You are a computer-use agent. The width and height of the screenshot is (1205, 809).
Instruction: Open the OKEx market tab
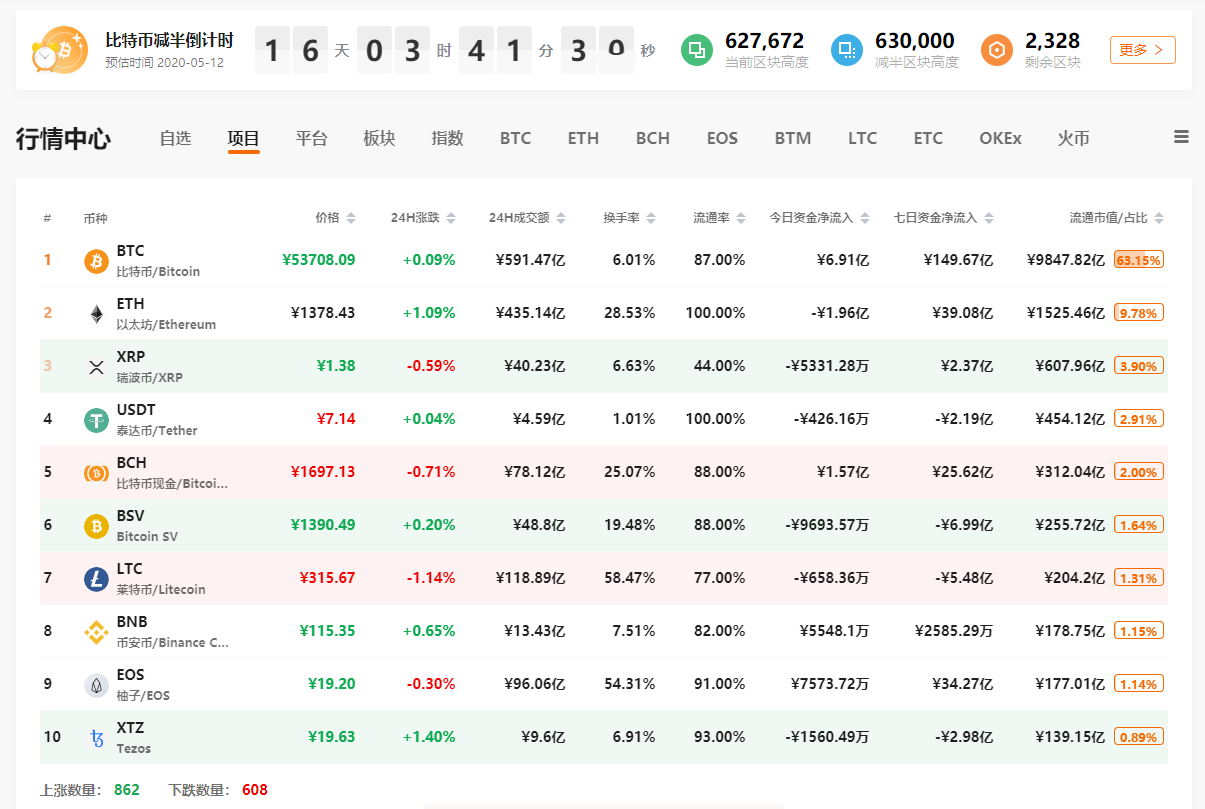click(x=1000, y=138)
